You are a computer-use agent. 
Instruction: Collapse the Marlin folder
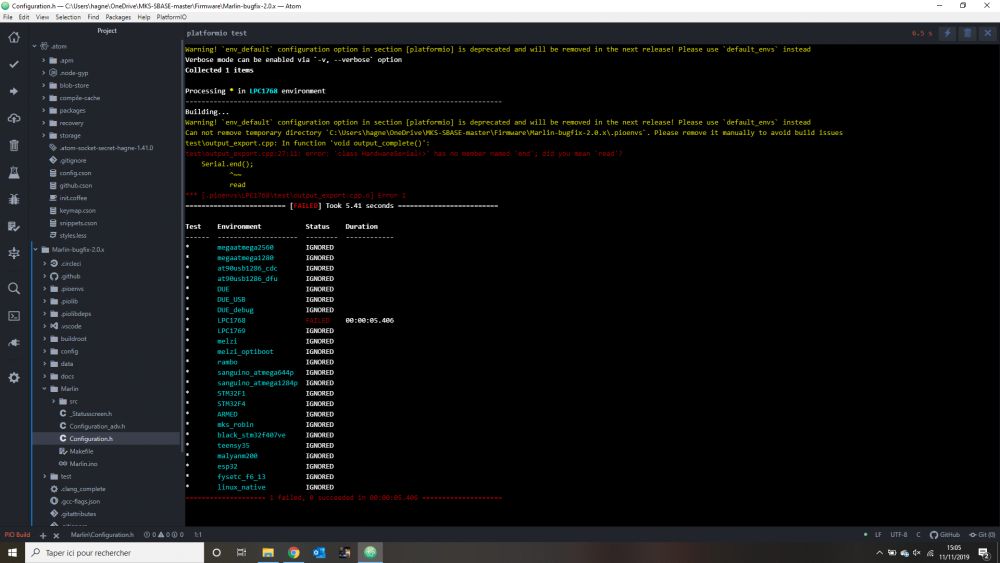(45, 389)
